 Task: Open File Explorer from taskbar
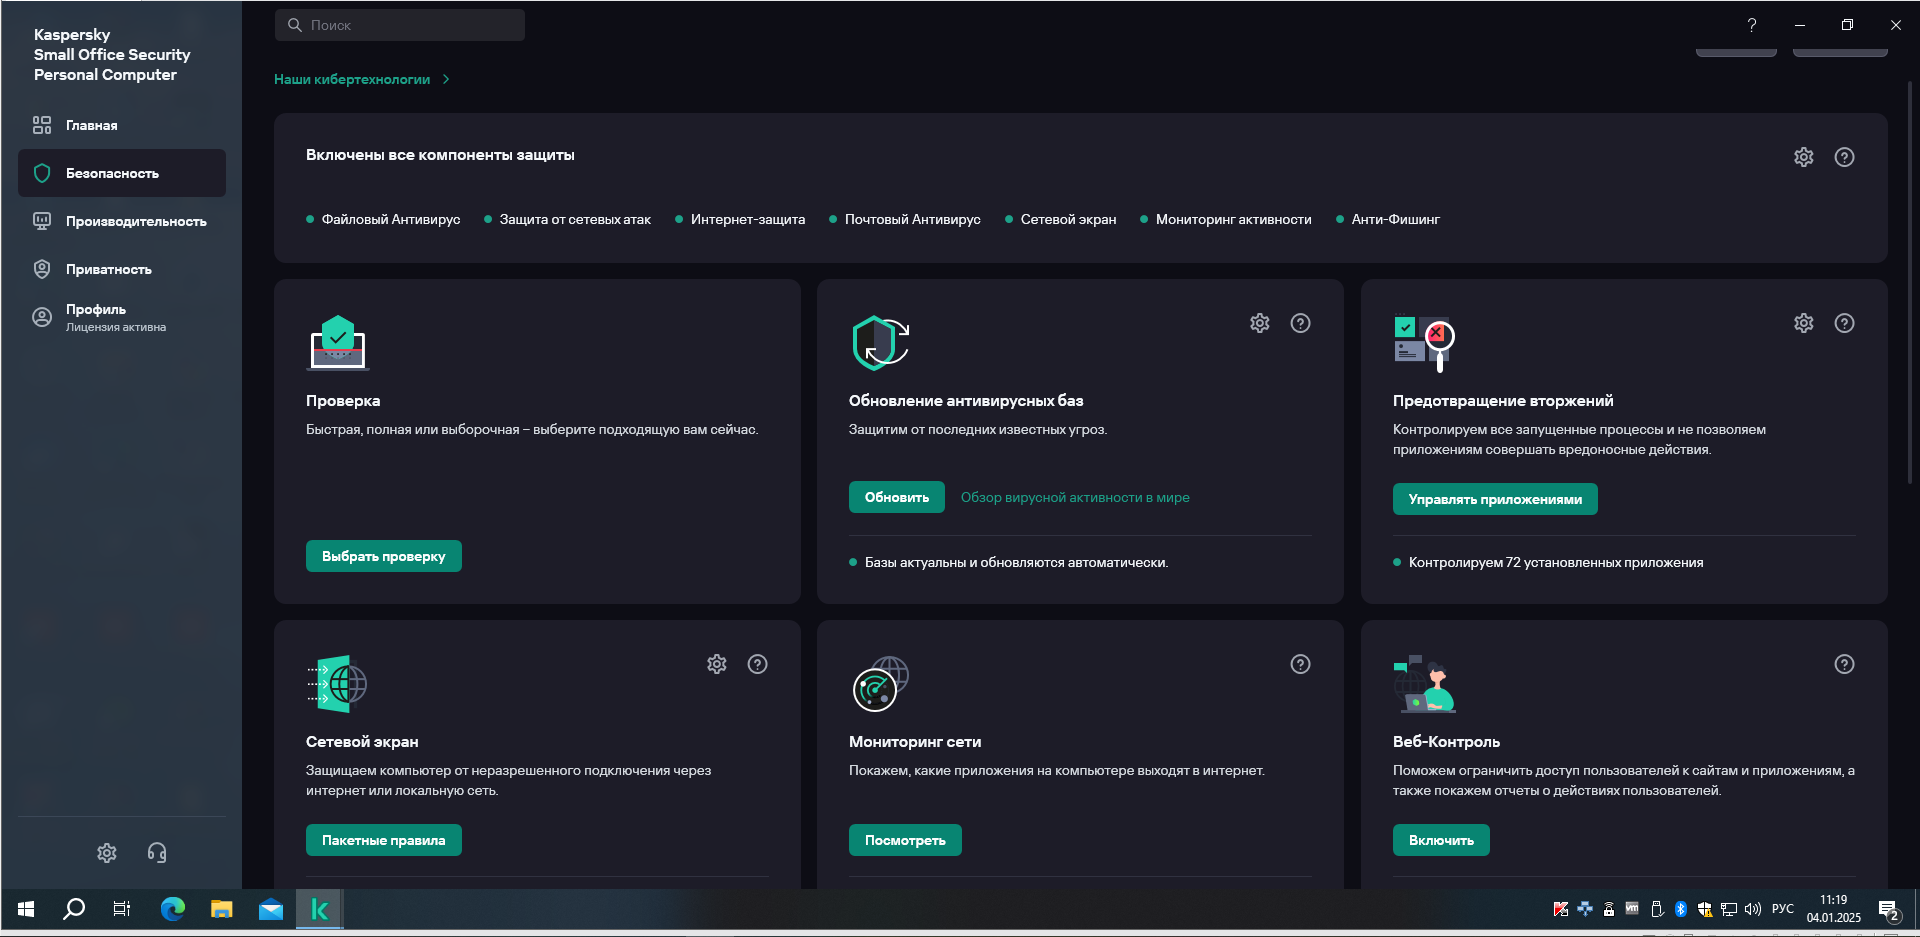click(x=222, y=909)
